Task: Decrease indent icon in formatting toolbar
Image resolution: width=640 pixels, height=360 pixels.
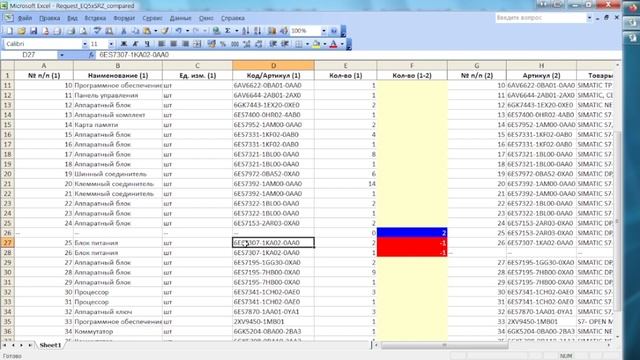Action: 273,44
